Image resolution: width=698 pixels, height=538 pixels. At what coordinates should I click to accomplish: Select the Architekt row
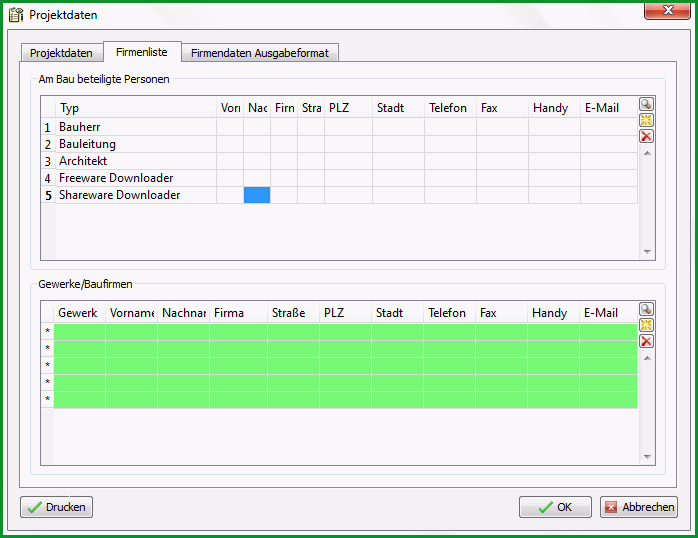pyautogui.click(x=339, y=161)
